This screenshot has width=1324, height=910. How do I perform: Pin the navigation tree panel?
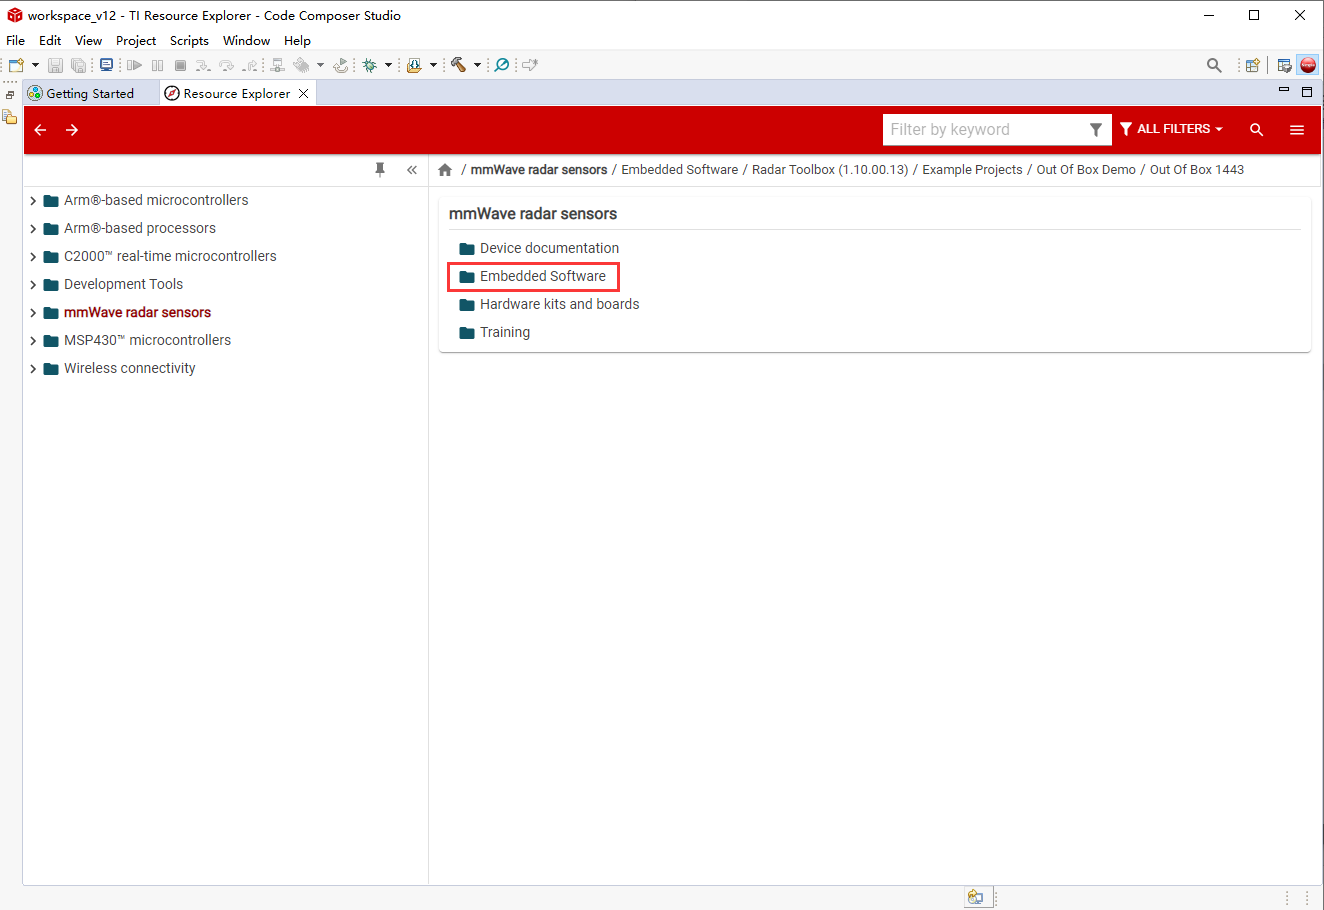click(380, 170)
